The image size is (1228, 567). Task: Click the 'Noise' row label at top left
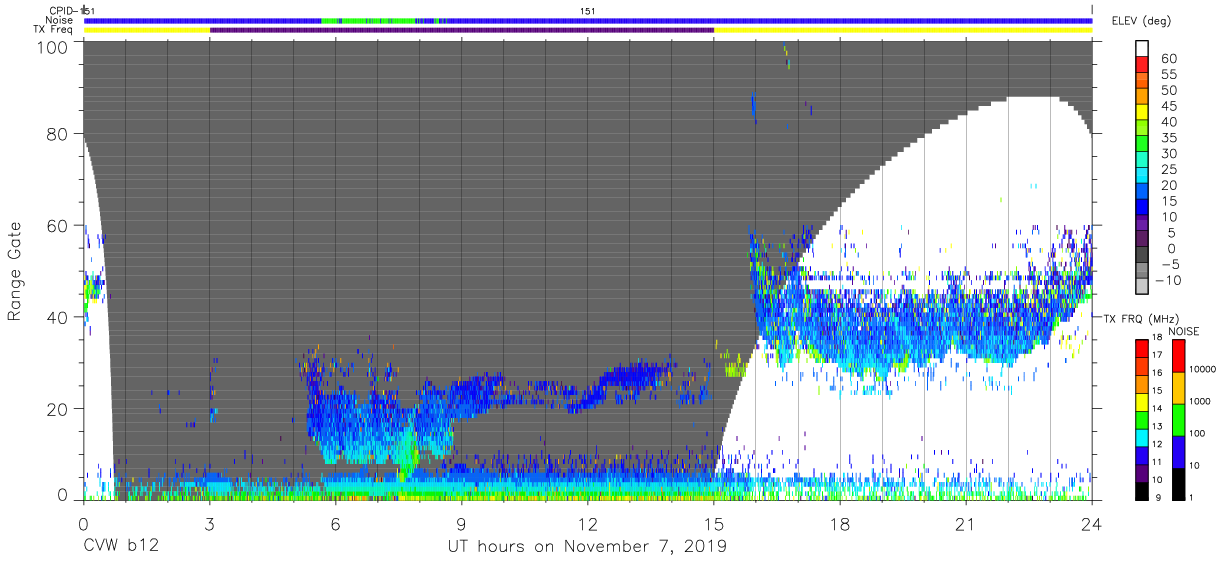[x=60, y=20]
